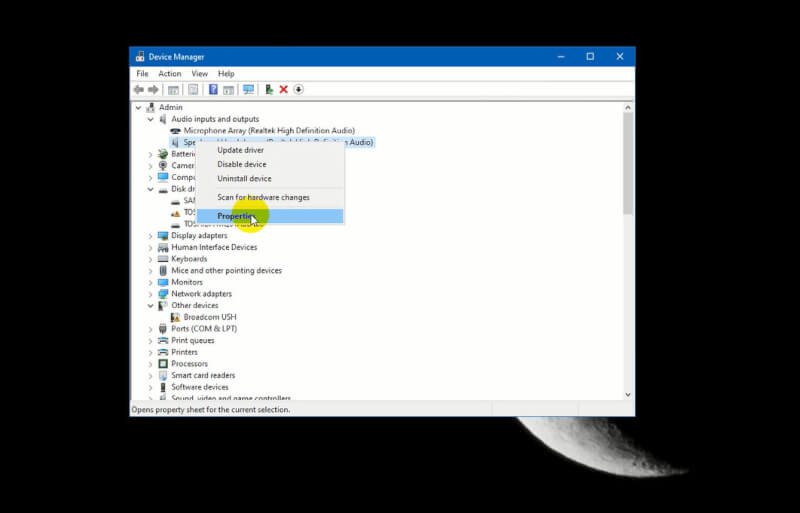The height and width of the screenshot is (513, 800).
Task: Click the green-arrow device toolbar icon
Action: (268, 90)
